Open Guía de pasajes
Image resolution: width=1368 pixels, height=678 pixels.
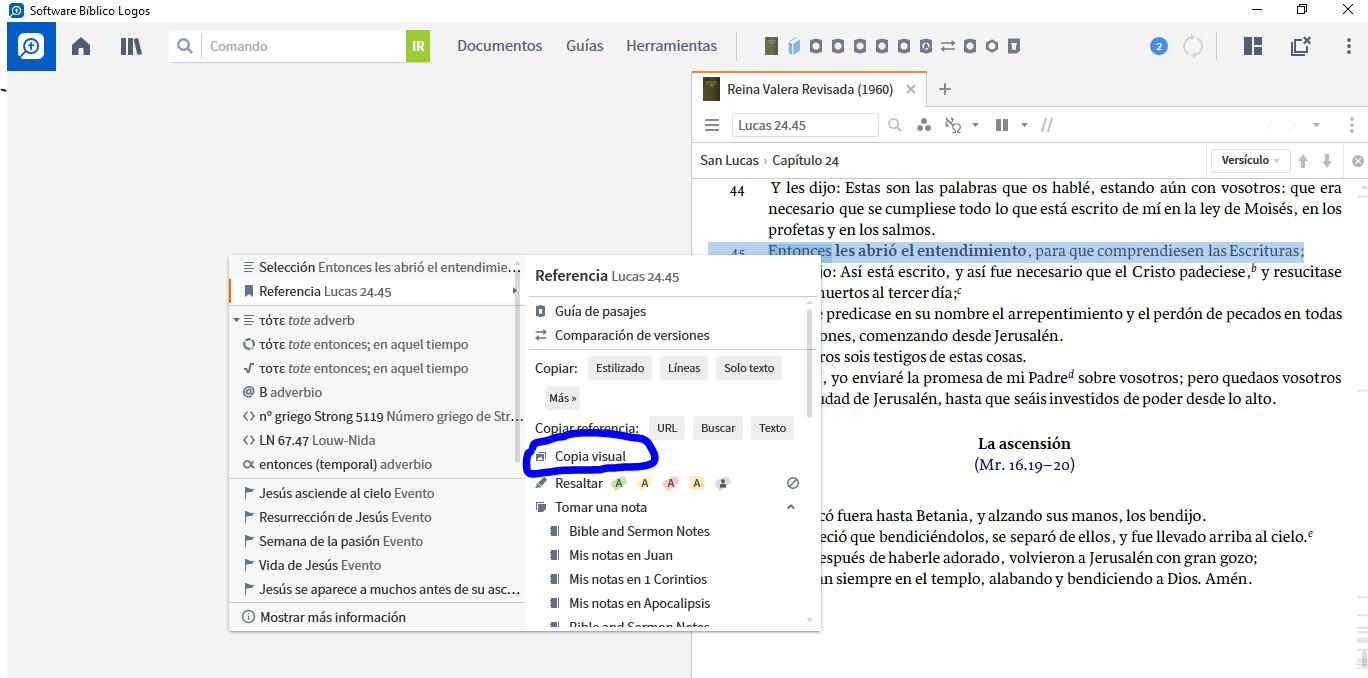point(600,311)
